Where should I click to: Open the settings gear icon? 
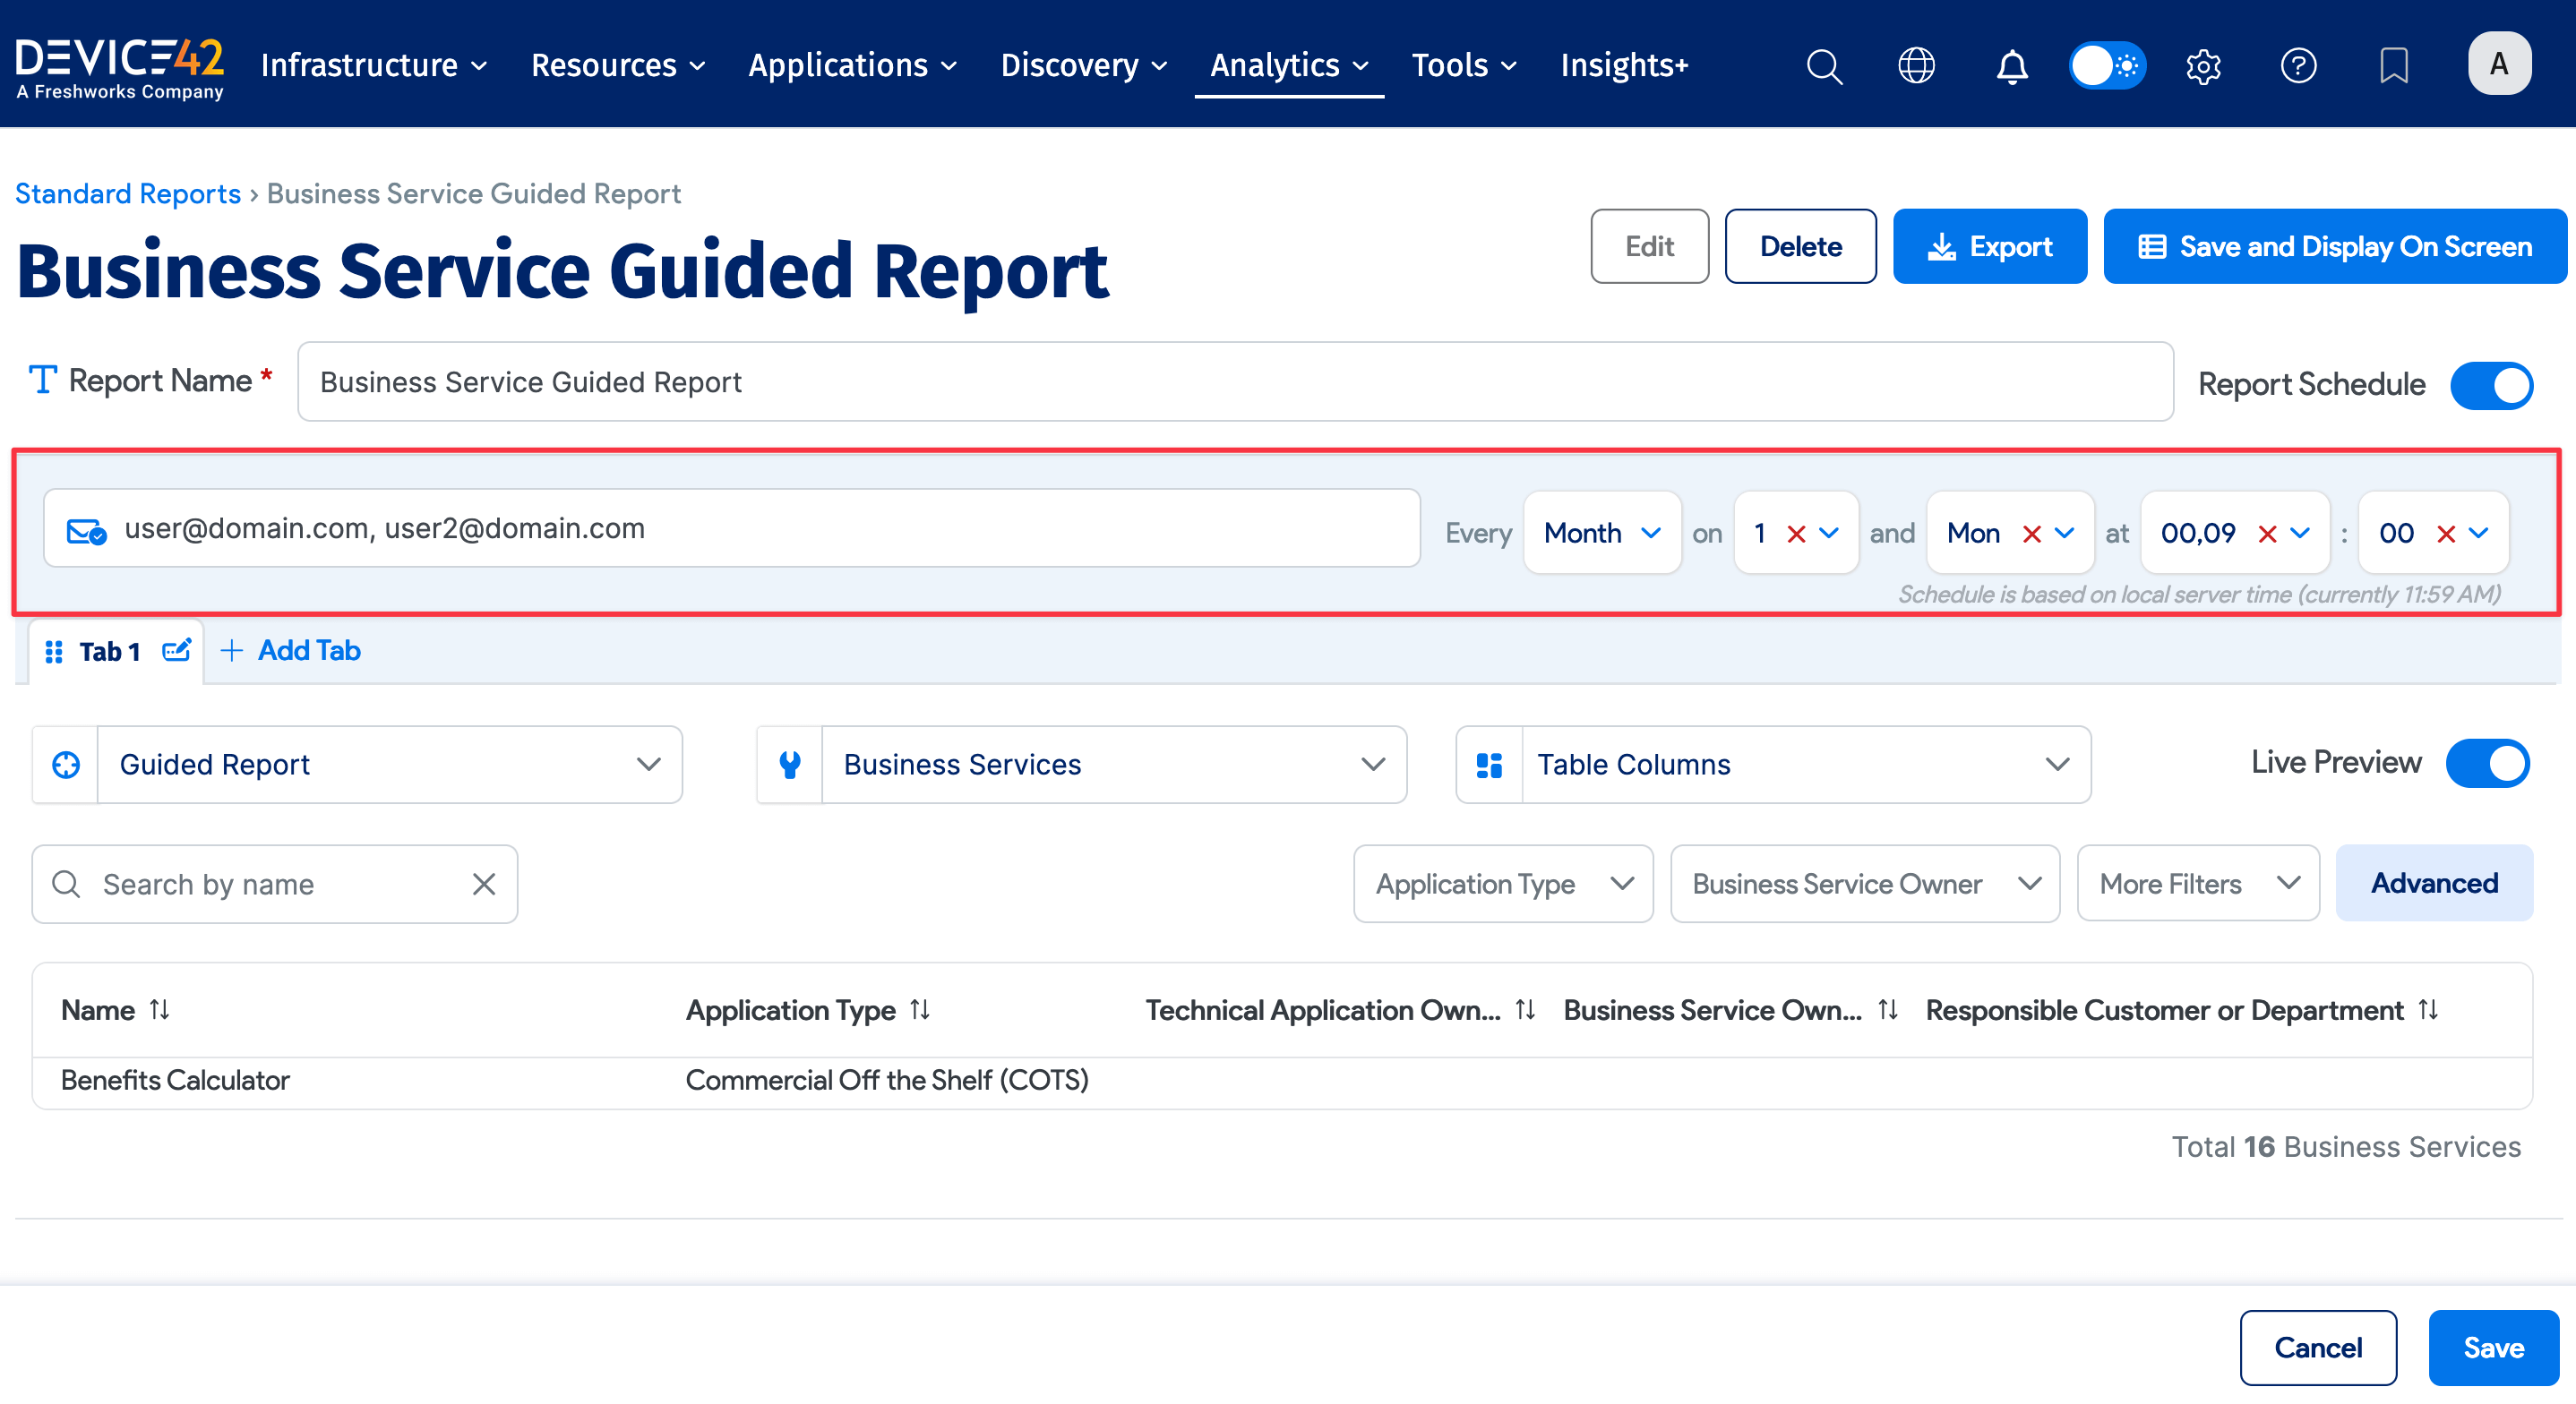(x=2203, y=66)
